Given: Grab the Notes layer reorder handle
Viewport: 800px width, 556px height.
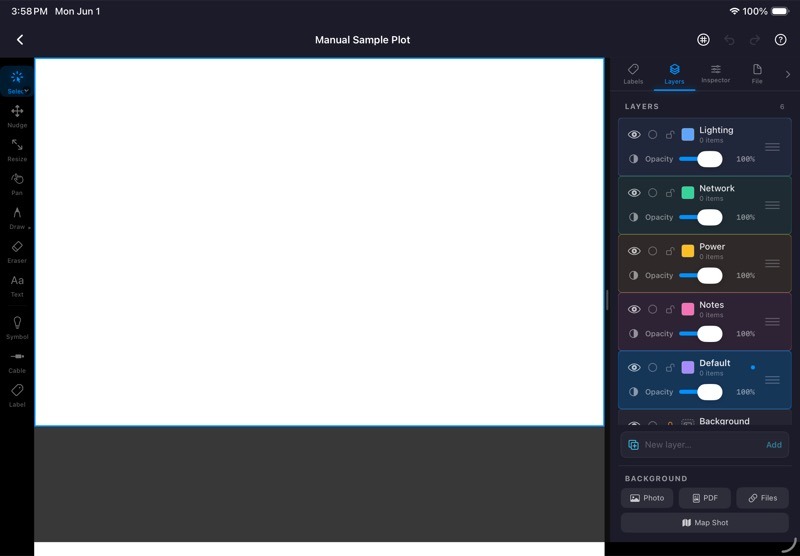Looking at the screenshot, I should coord(772,321).
